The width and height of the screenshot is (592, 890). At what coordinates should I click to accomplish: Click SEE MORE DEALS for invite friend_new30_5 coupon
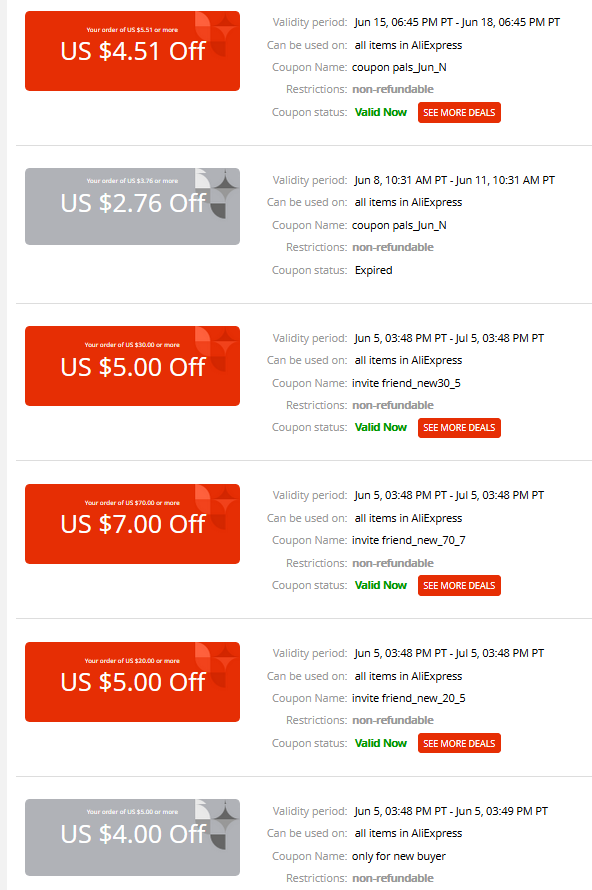(x=459, y=427)
